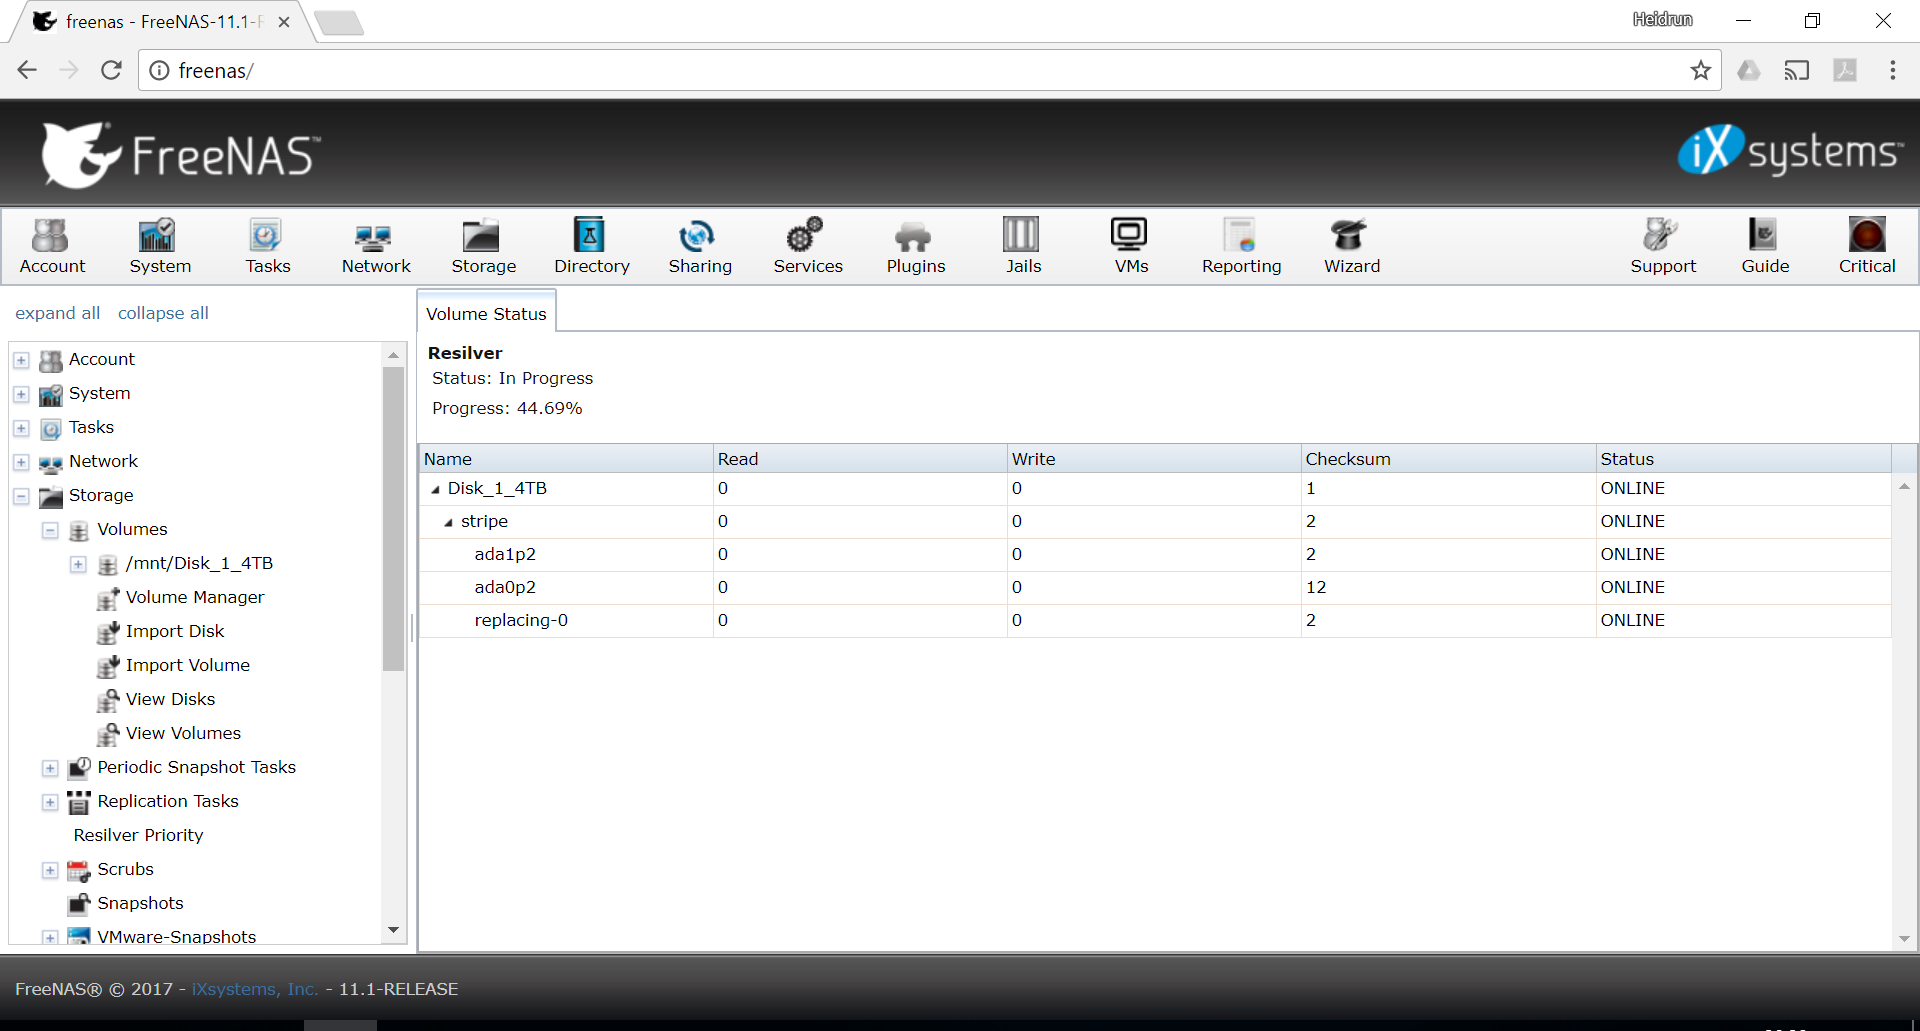This screenshot has width=1920, height=1031.
Task: Open the iXsystems, Inc. footer link
Action: (255, 989)
